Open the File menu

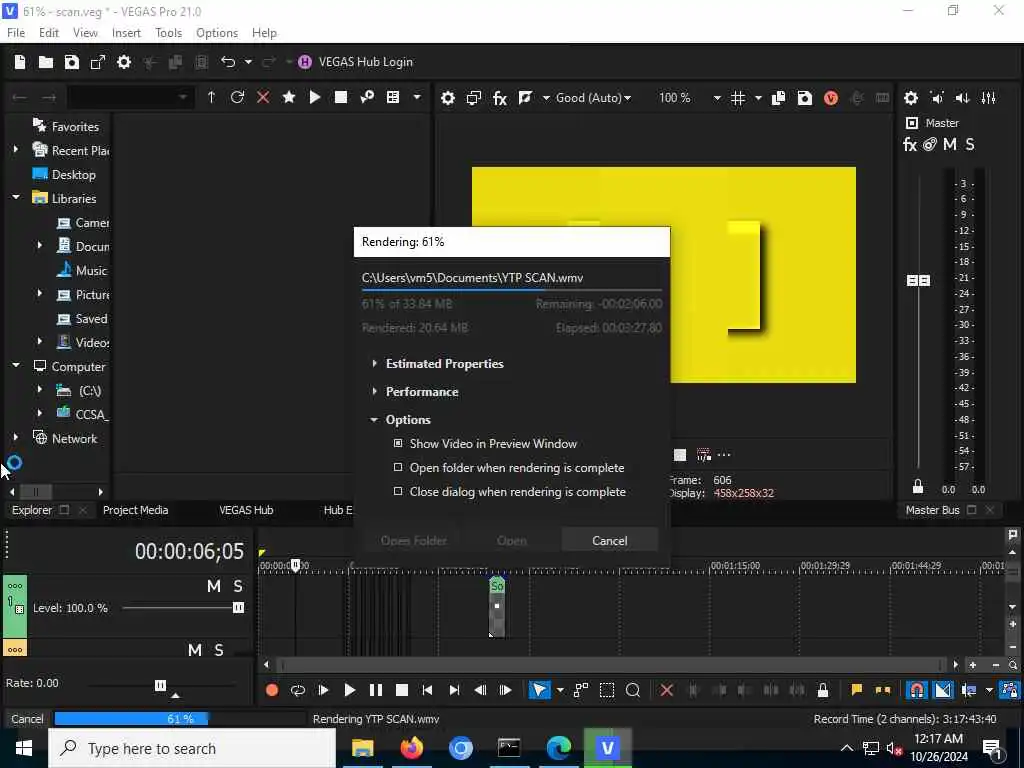(16, 33)
